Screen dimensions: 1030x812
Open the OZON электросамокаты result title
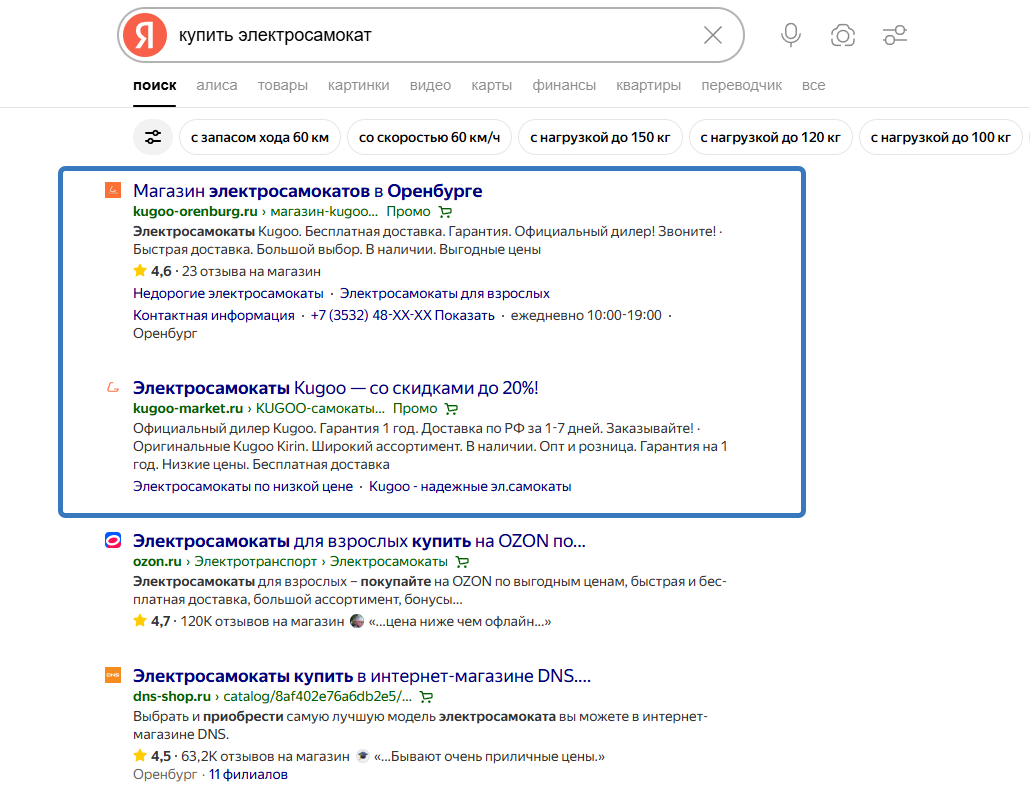point(359,541)
